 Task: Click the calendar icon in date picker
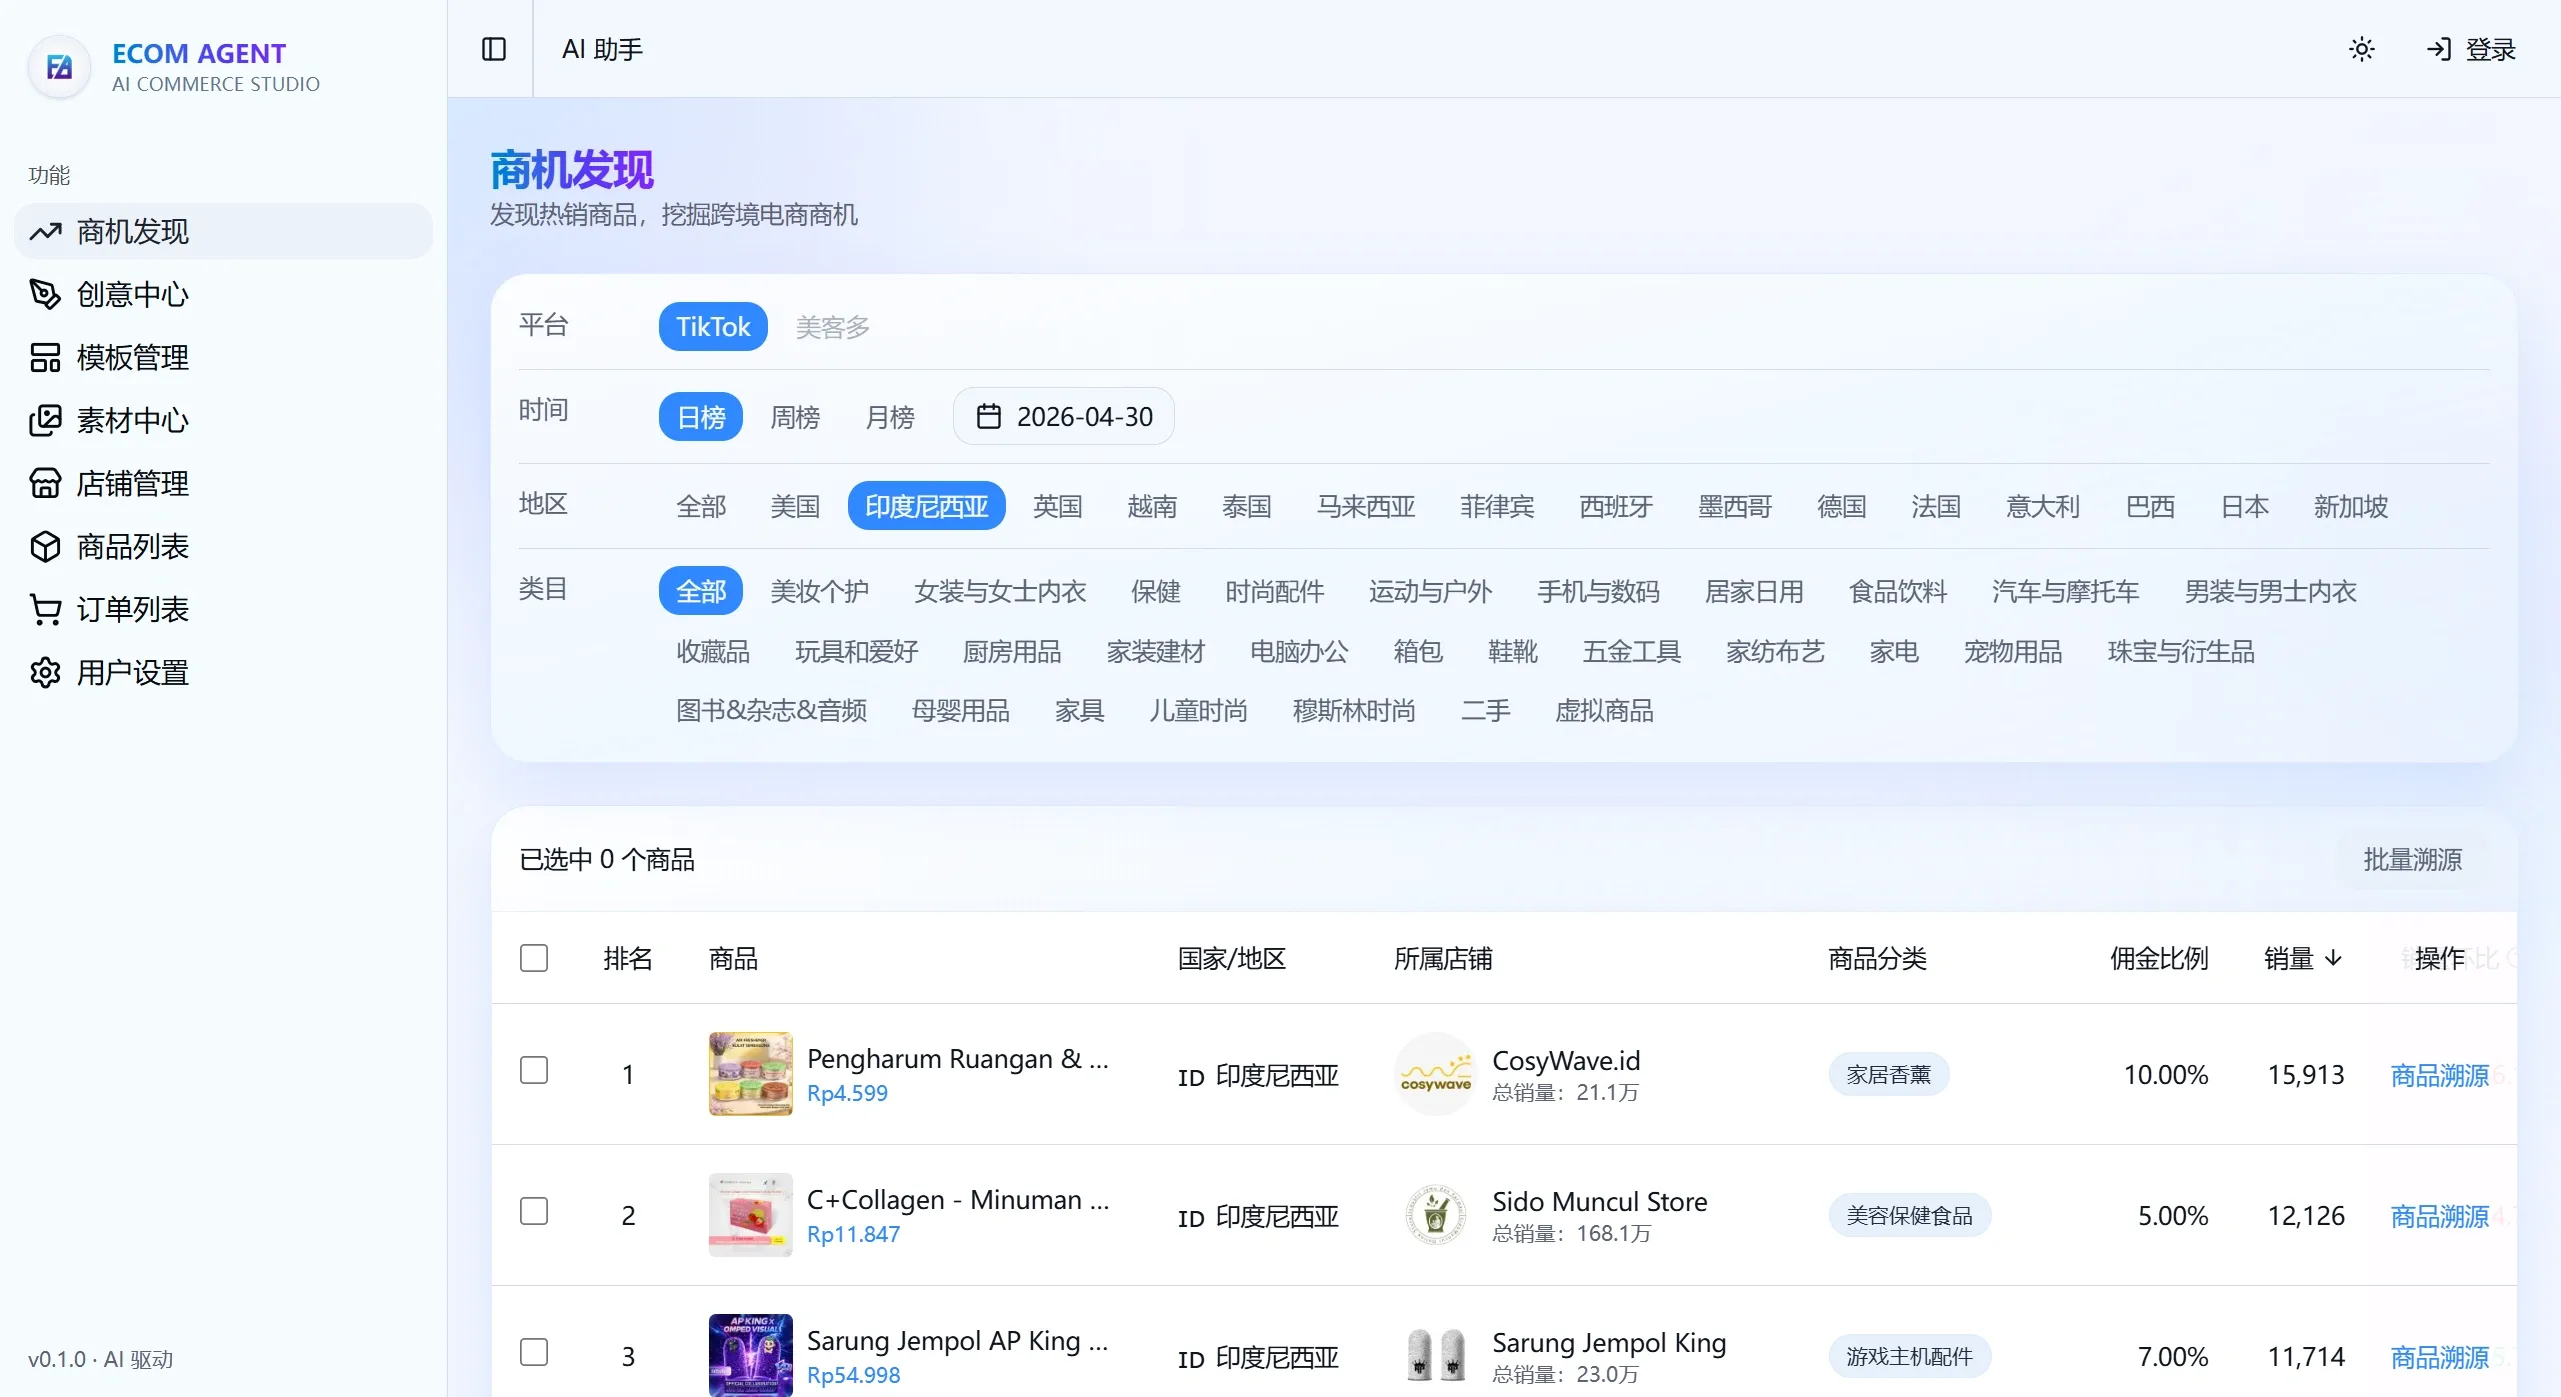988,416
